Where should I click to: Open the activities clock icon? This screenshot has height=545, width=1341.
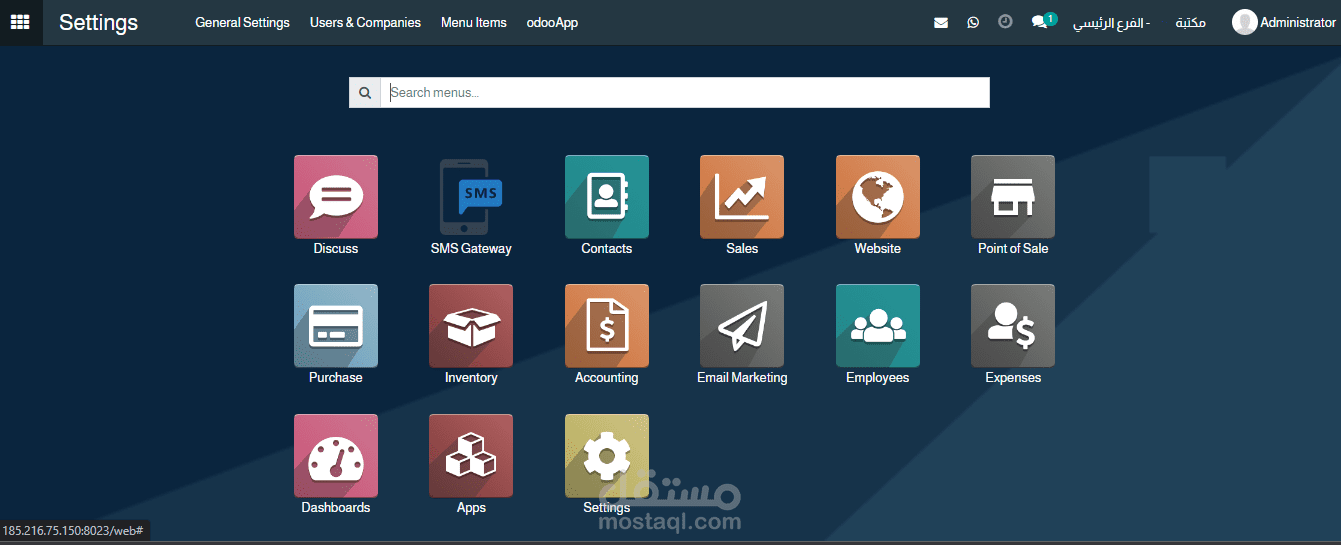pos(1005,21)
